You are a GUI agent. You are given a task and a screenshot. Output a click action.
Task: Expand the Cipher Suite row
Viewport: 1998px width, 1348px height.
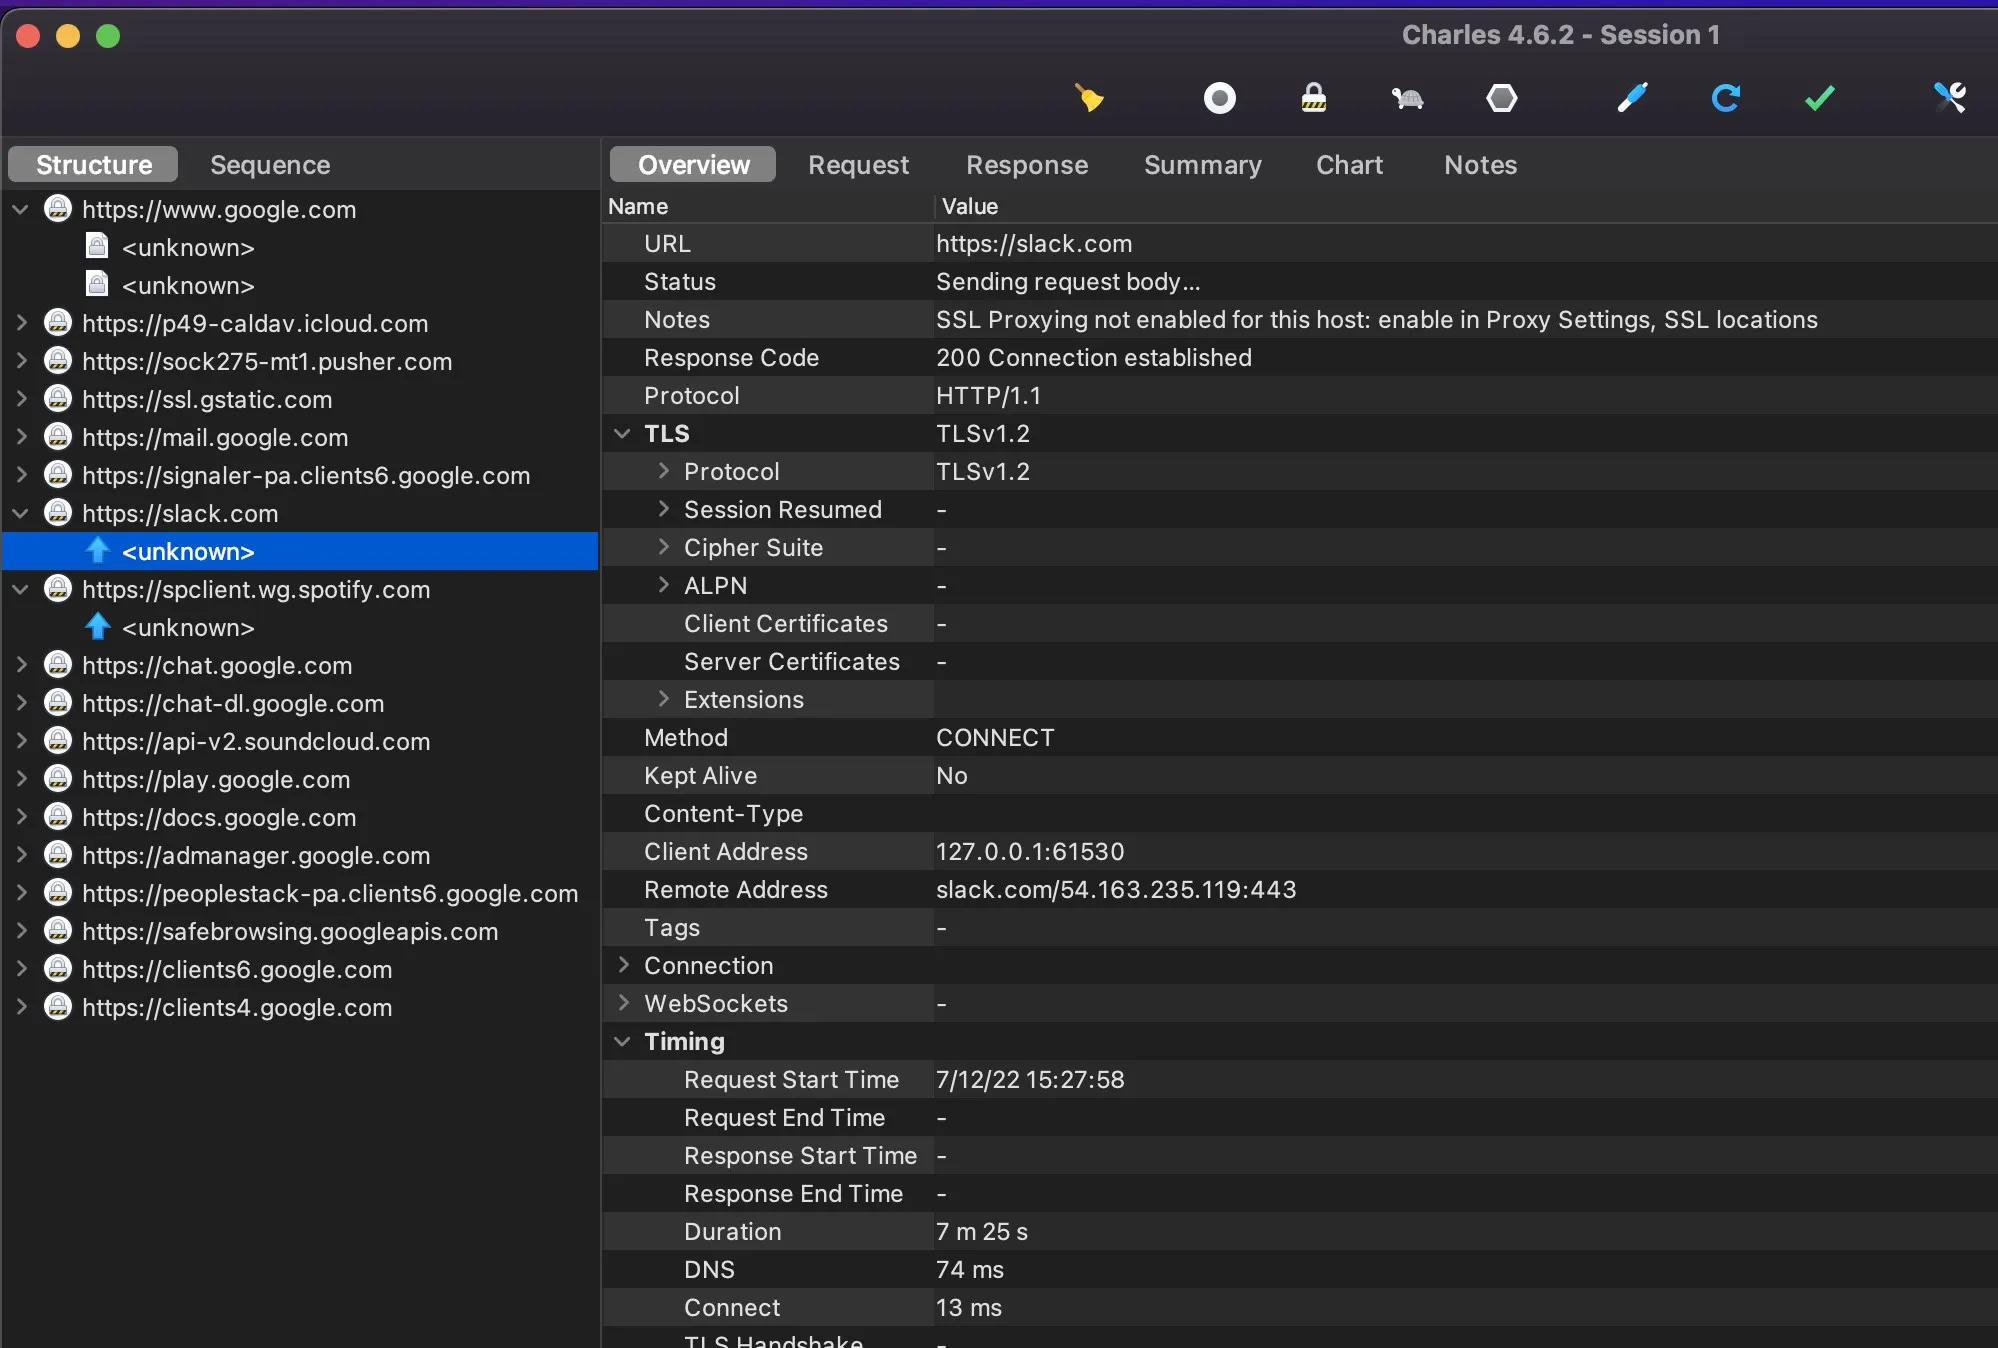point(663,547)
